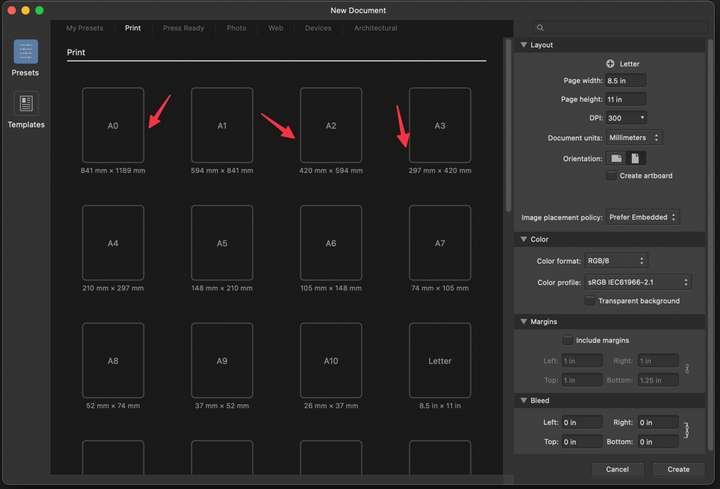Click the preset list vertical scrollbar
Viewport: 720px width, 489px height.
508,125
